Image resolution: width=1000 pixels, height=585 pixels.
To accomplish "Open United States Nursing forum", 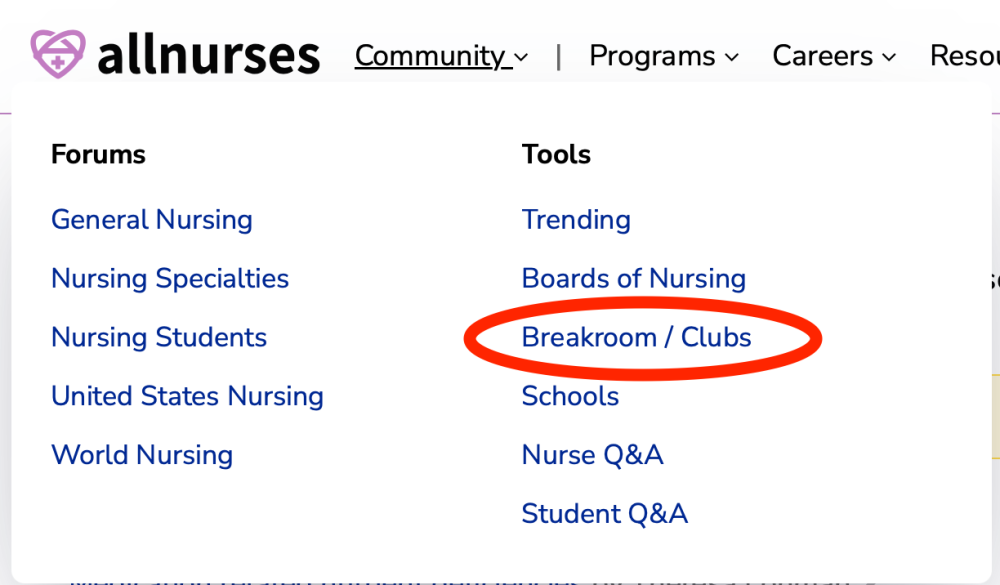I will [x=187, y=396].
